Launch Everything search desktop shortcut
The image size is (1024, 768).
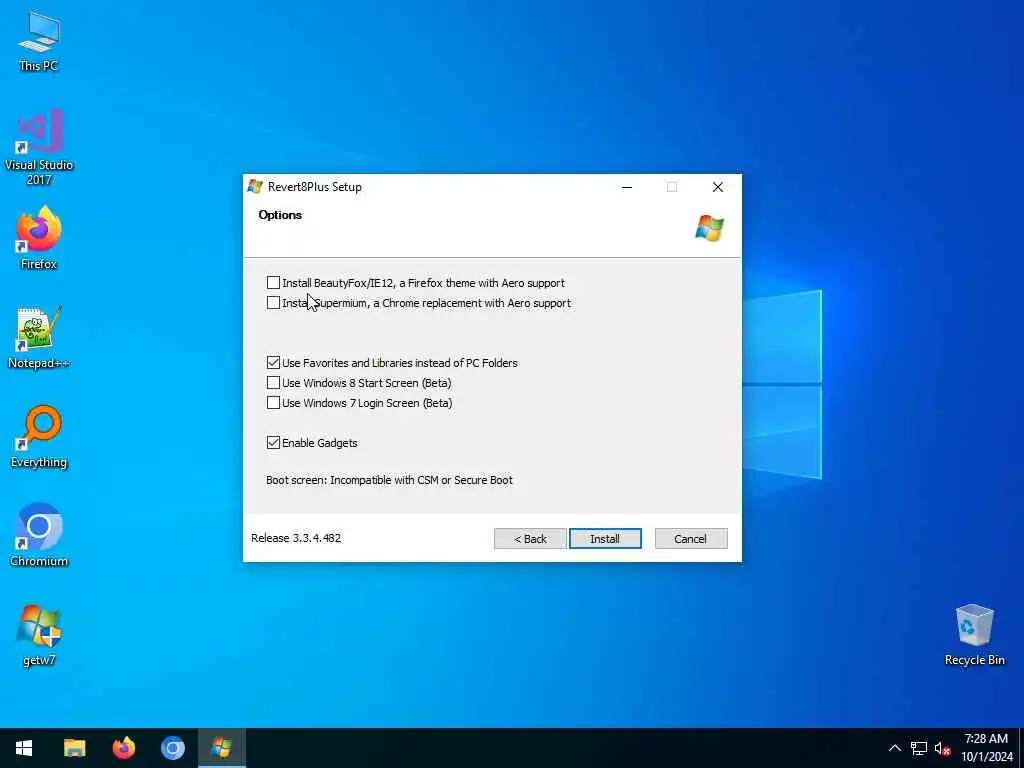click(39, 436)
